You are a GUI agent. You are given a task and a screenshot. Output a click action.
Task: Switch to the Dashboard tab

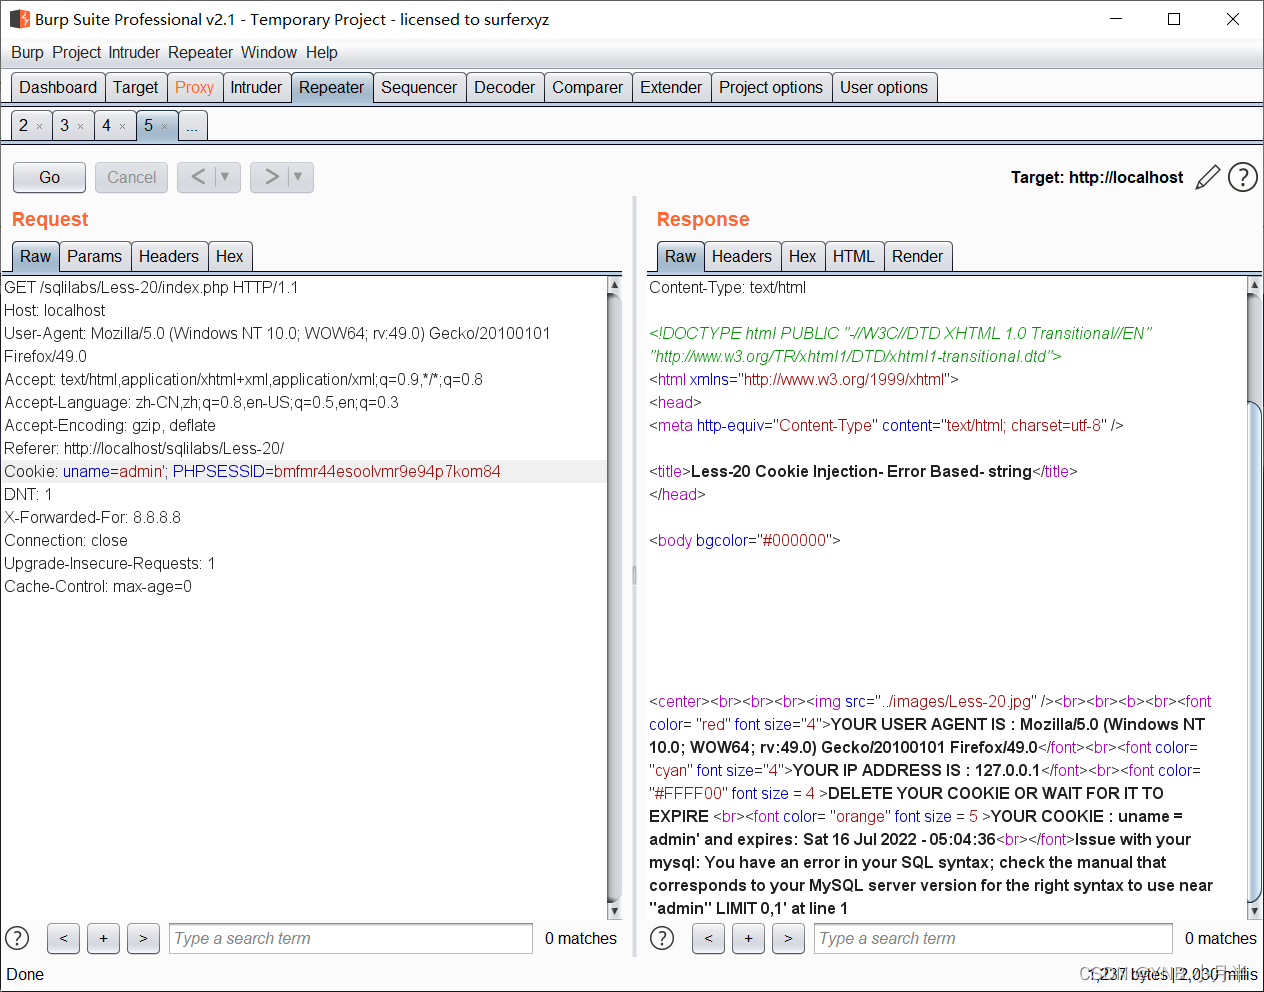58,87
